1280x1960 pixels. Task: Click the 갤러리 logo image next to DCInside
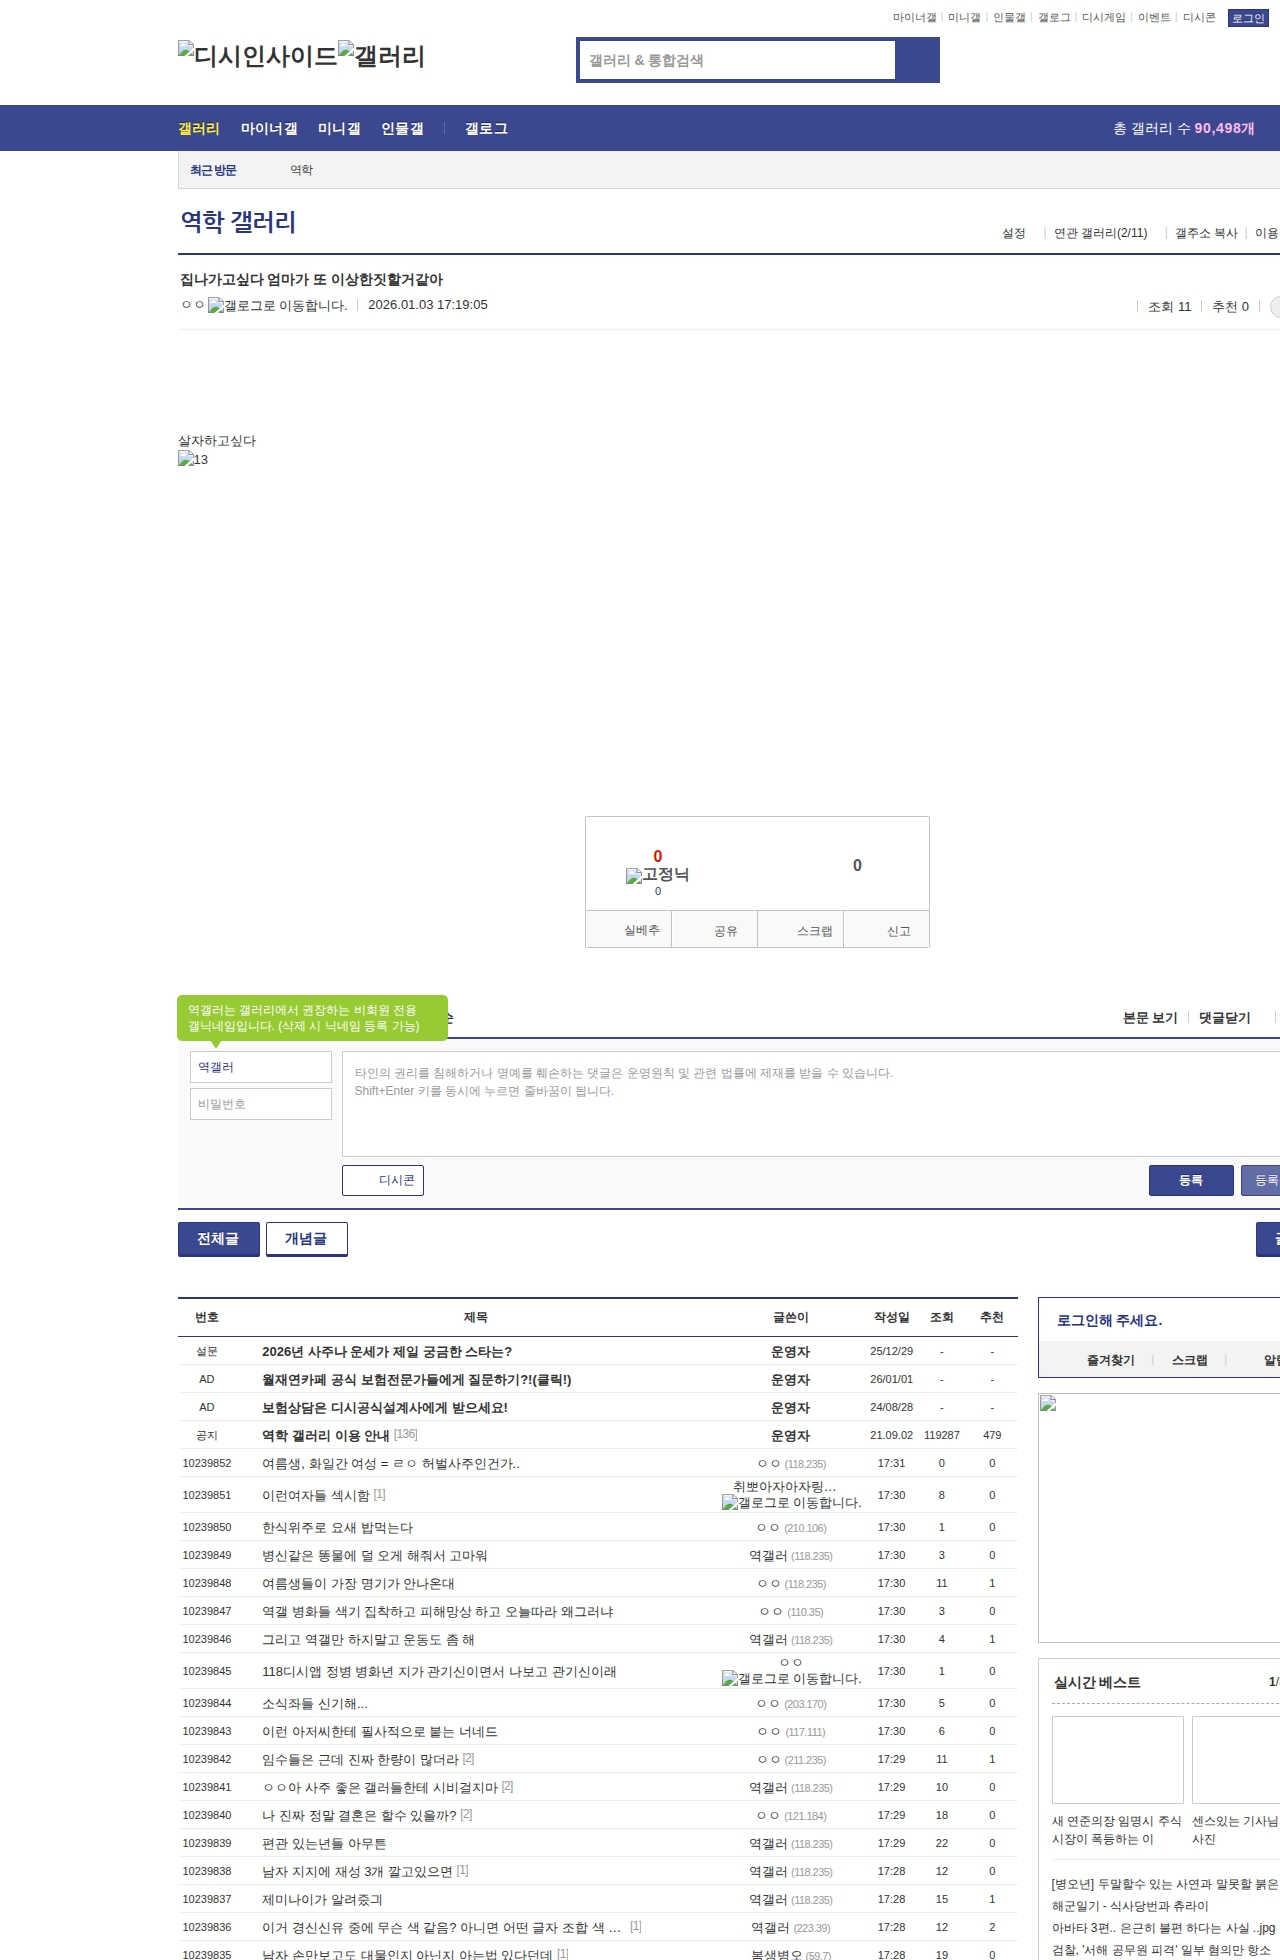381,56
